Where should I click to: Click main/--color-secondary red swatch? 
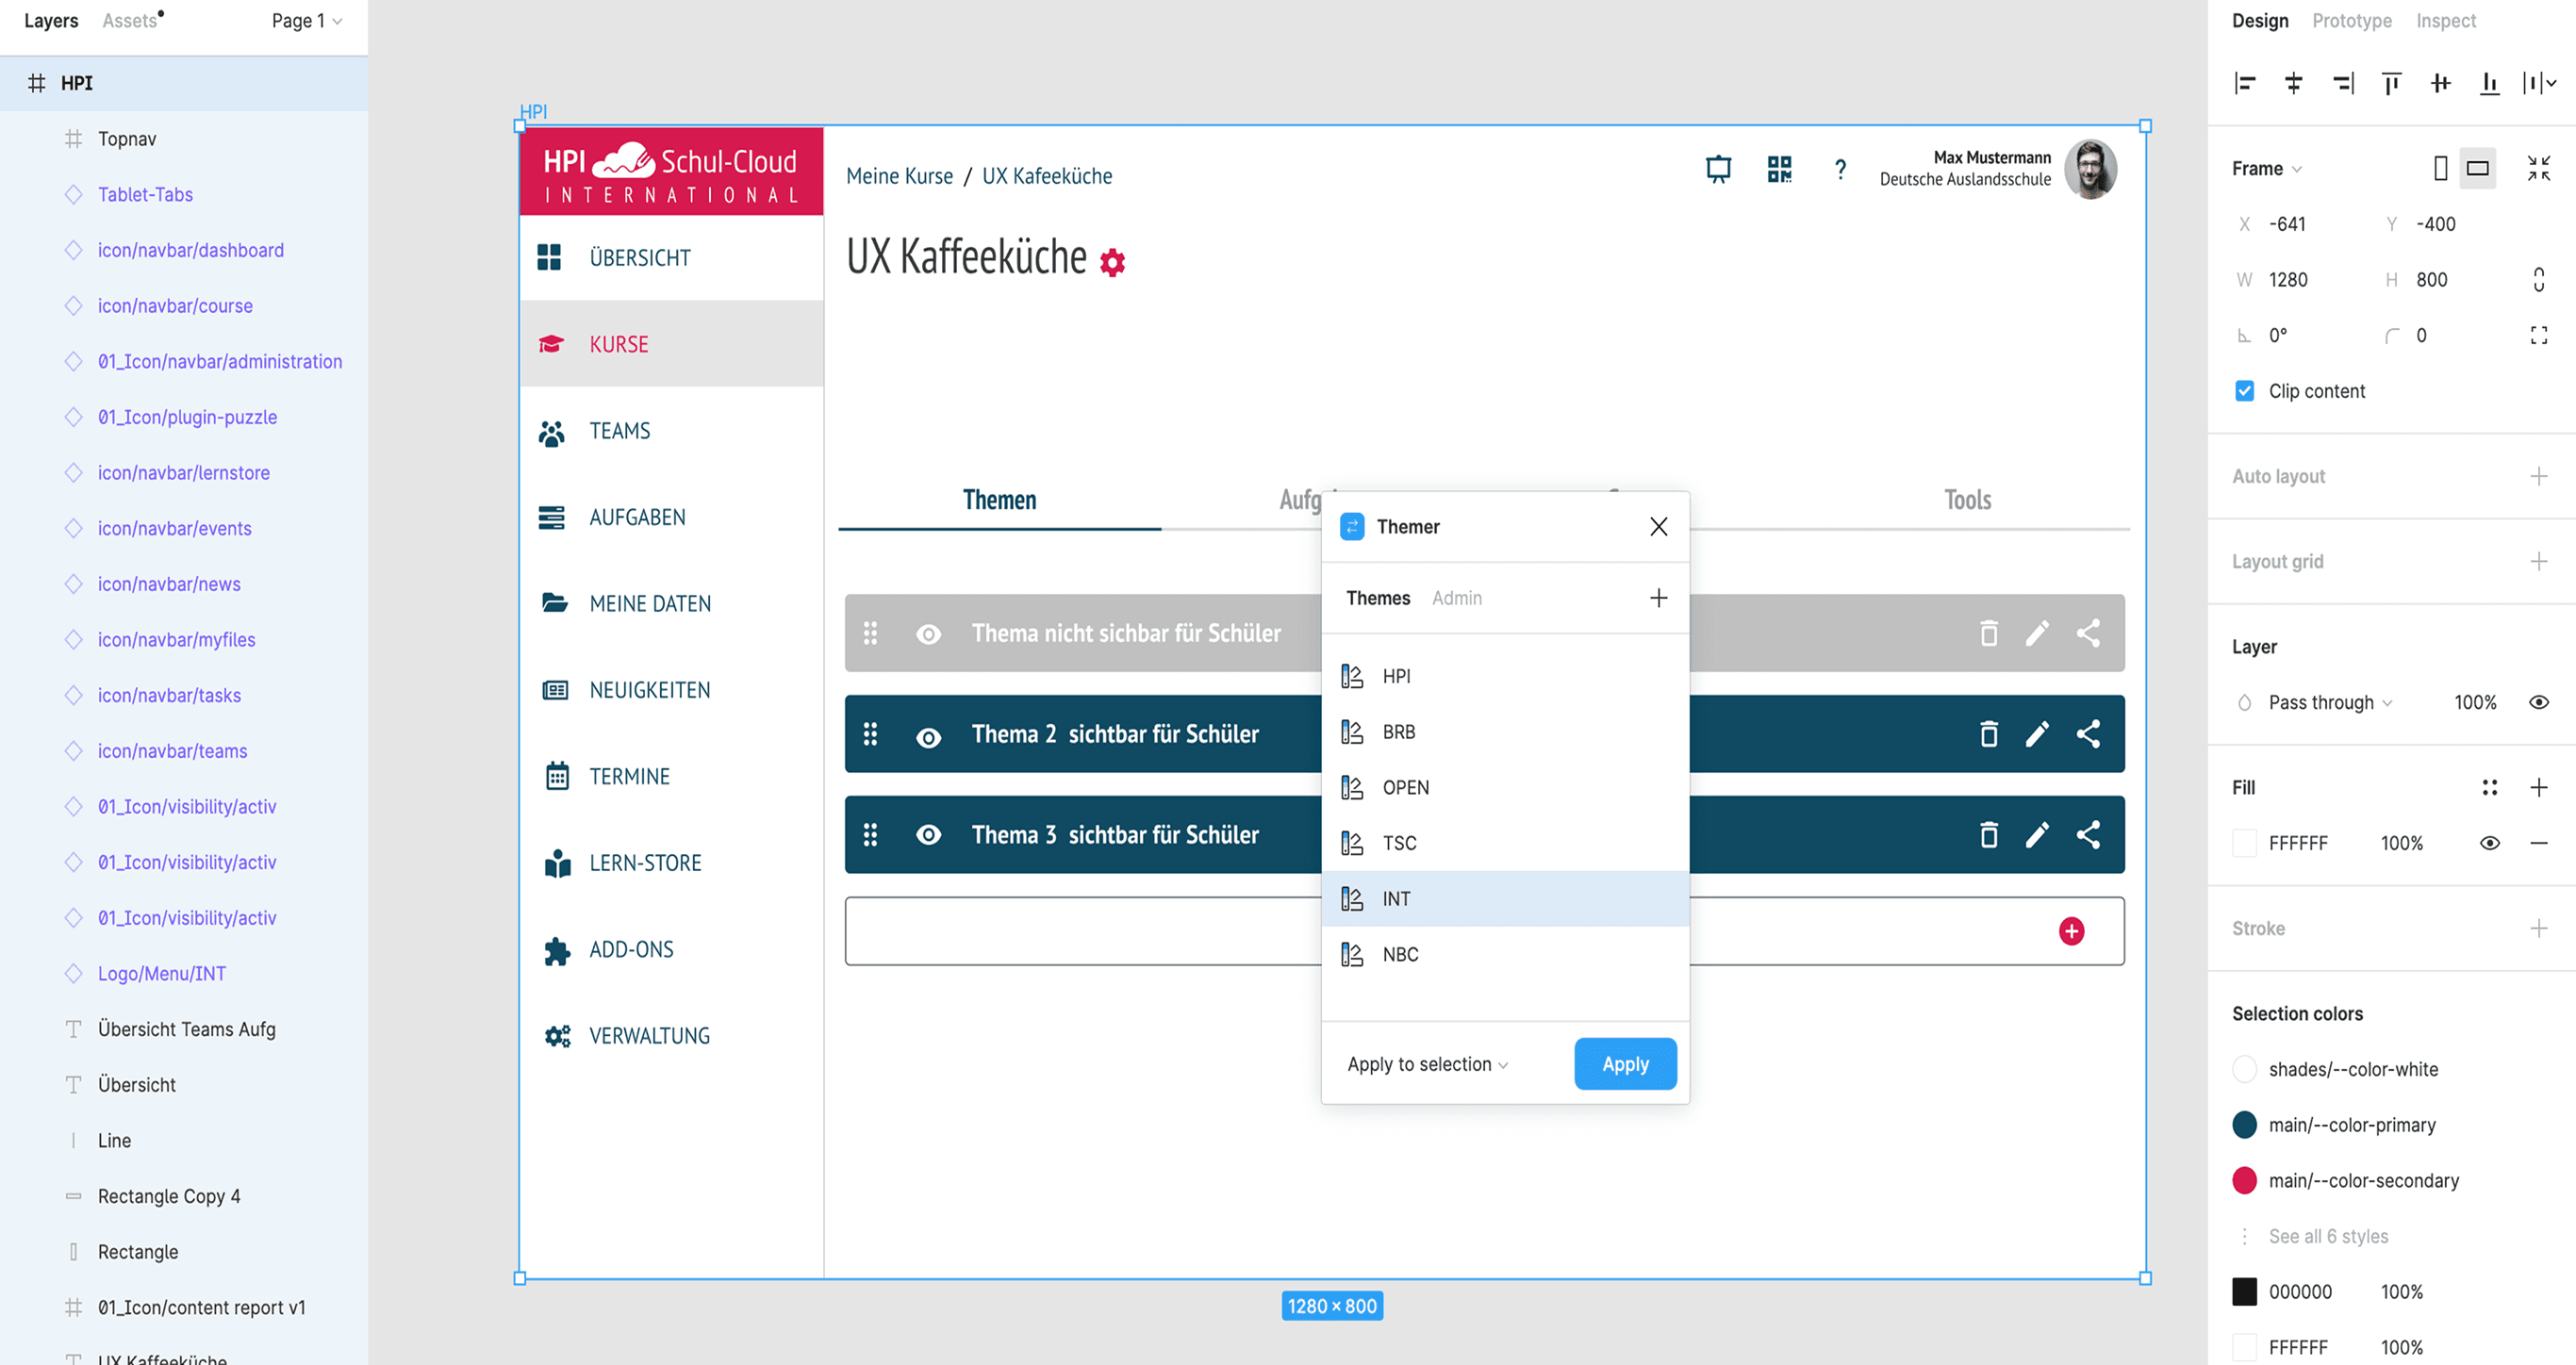(2244, 1181)
